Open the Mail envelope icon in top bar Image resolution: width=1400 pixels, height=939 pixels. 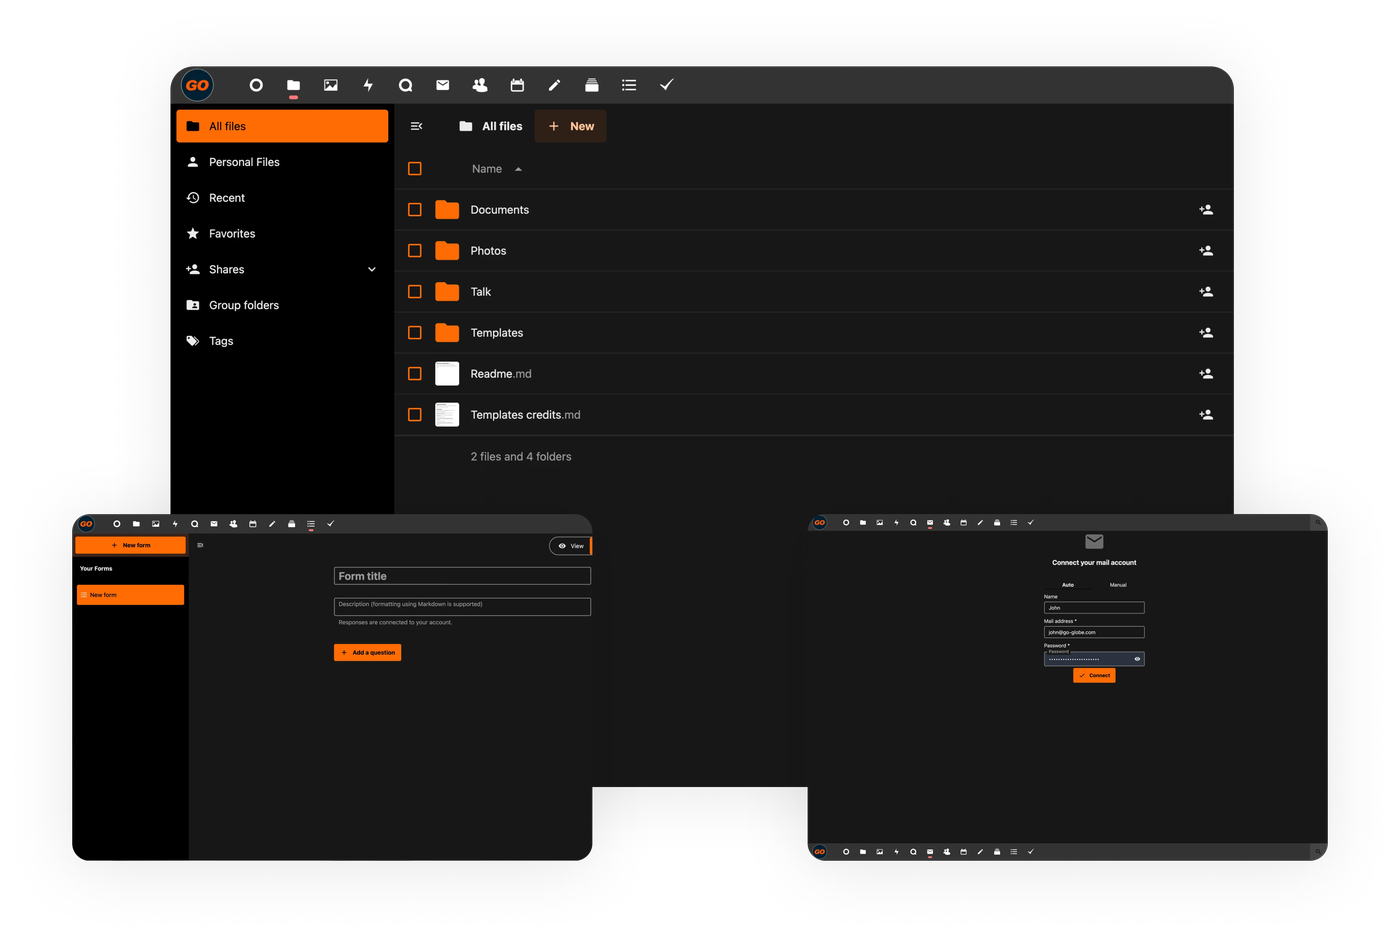tap(442, 86)
